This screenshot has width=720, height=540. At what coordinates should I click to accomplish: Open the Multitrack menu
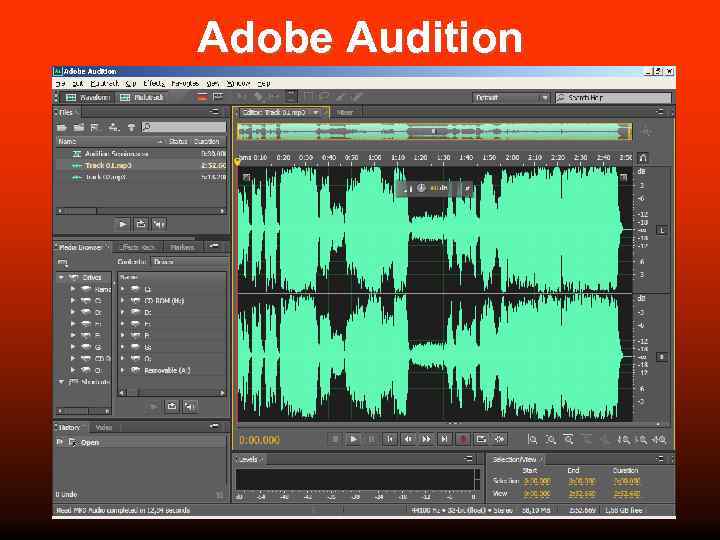pos(104,84)
